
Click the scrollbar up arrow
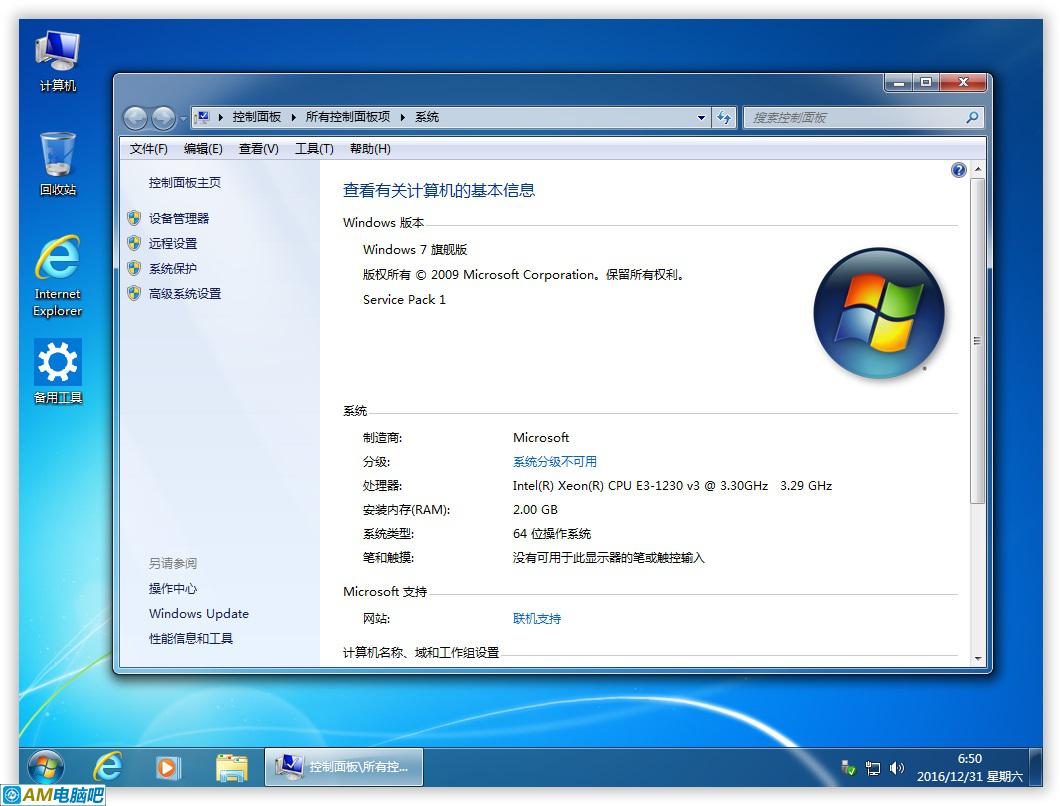[x=977, y=169]
